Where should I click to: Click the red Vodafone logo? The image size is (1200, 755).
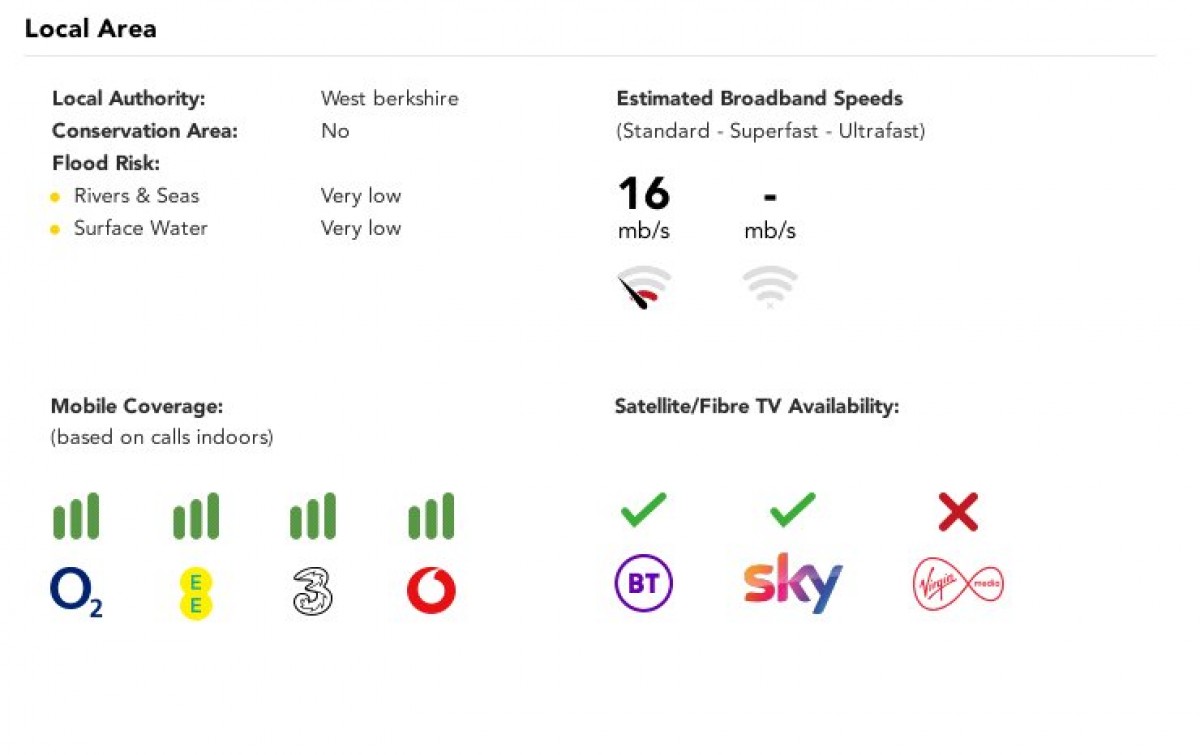[431, 592]
